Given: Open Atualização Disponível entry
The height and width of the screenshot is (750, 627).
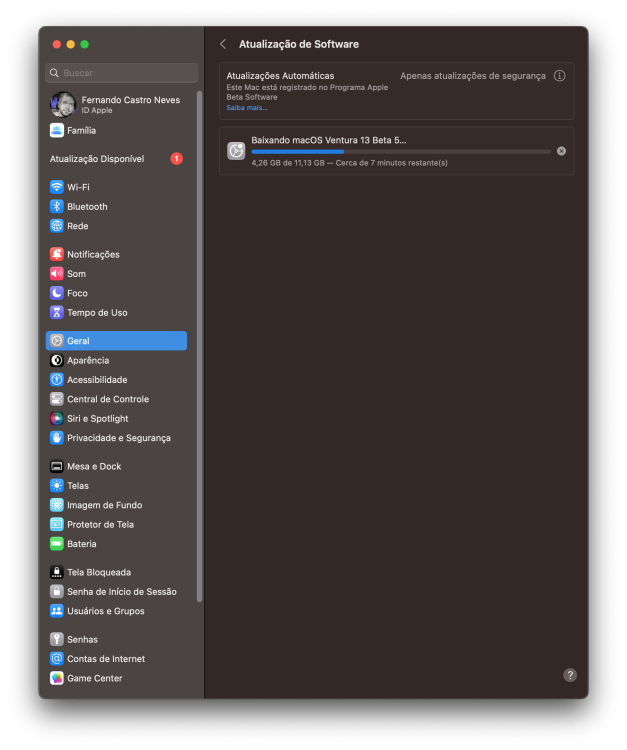Looking at the screenshot, I should (116, 159).
